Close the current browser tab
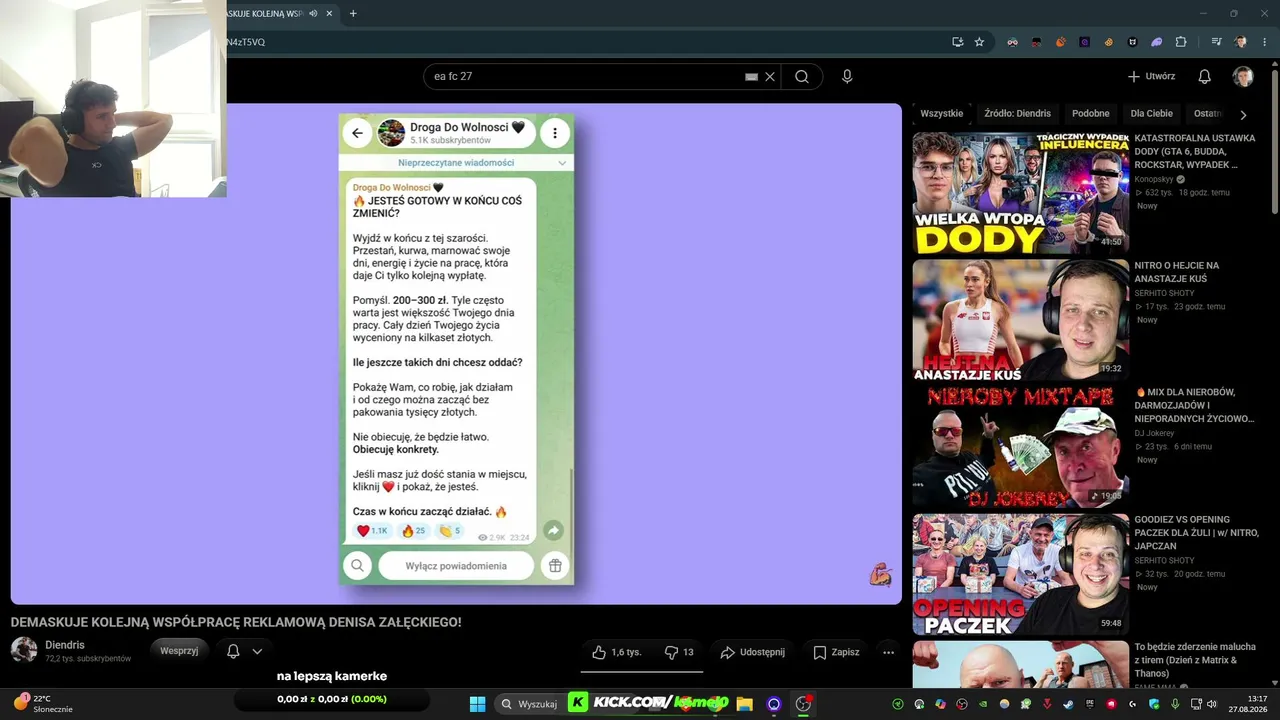Image resolution: width=1280 pixels, height=720 pixels. (330, 14)
